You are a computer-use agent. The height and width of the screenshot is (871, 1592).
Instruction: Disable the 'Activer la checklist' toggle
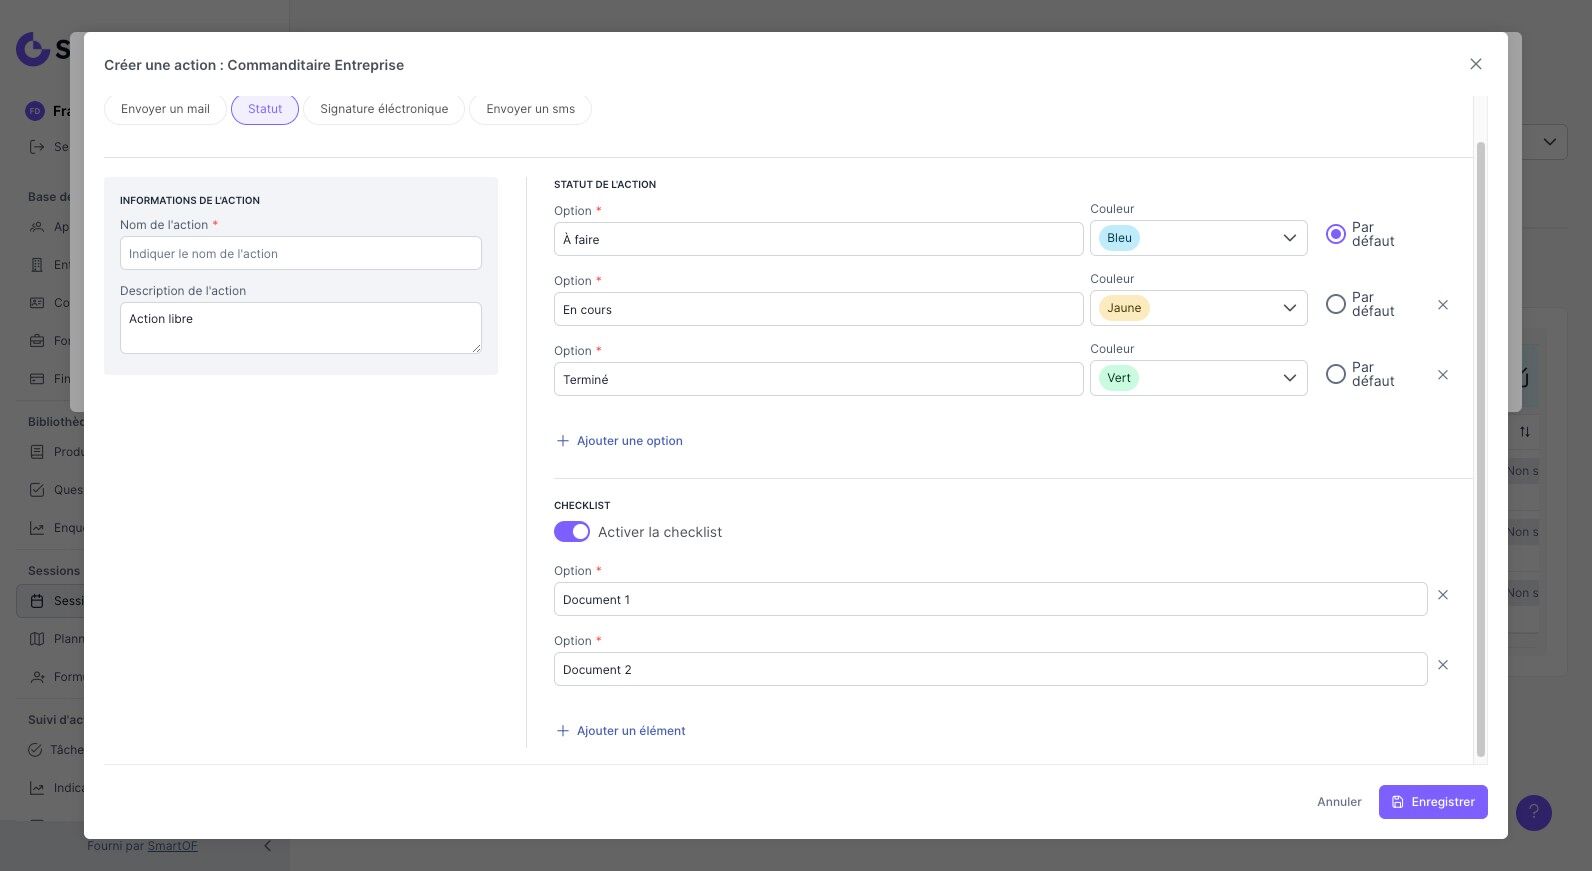[x=572, y=532]
